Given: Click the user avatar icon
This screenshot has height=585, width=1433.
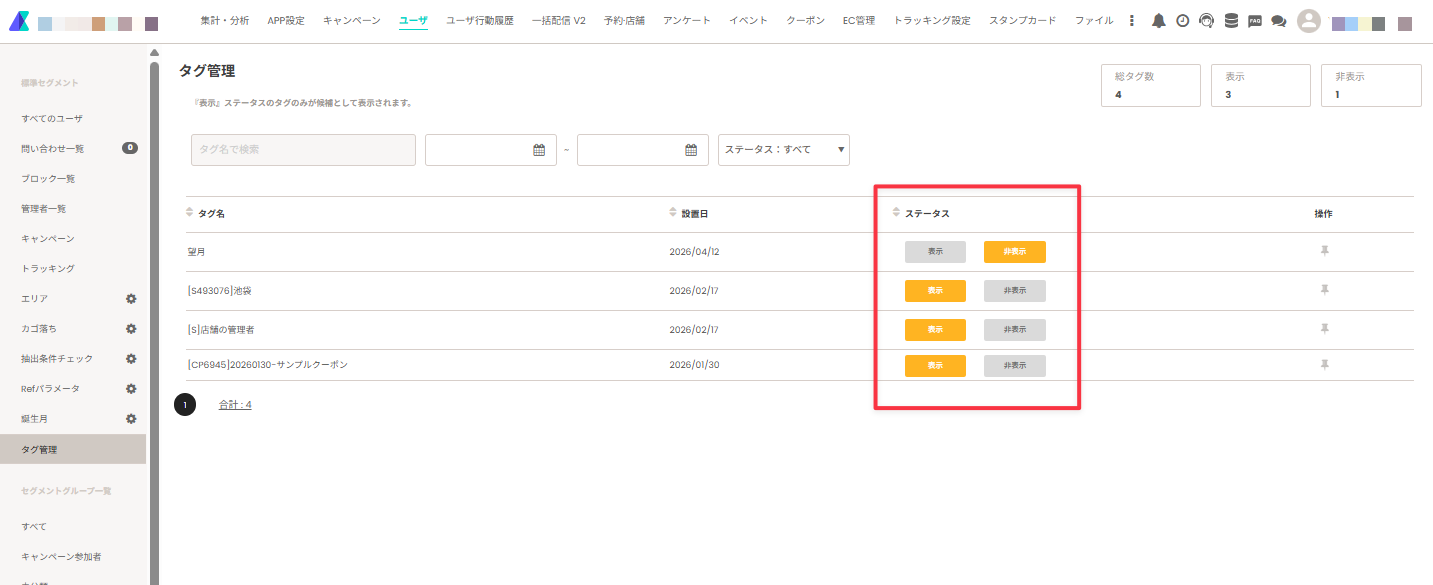Looking at the screenshot, I should click(x=1308, y=21).
